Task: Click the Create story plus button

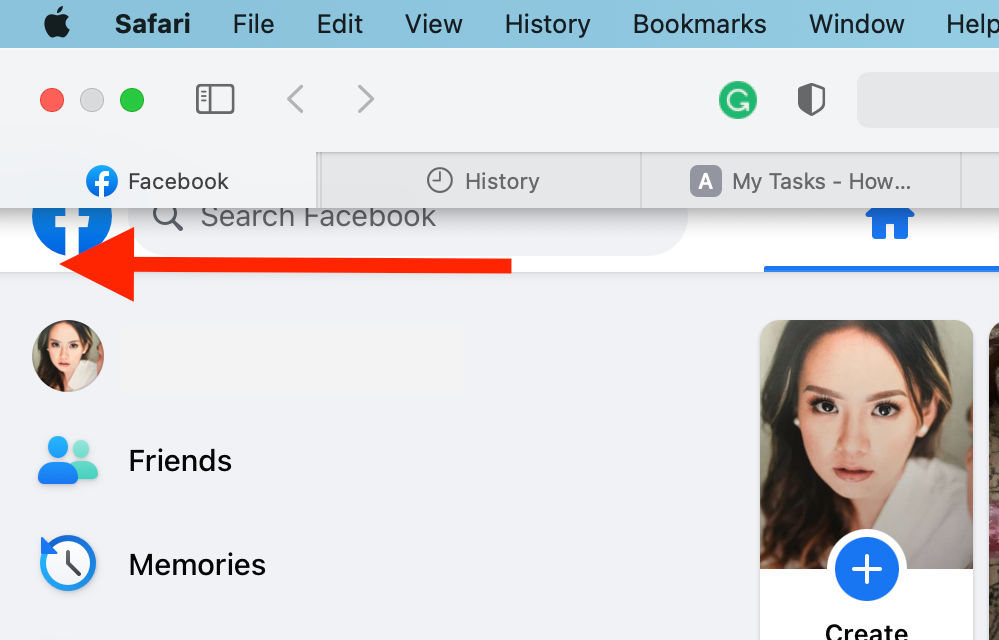Action: 866,569
